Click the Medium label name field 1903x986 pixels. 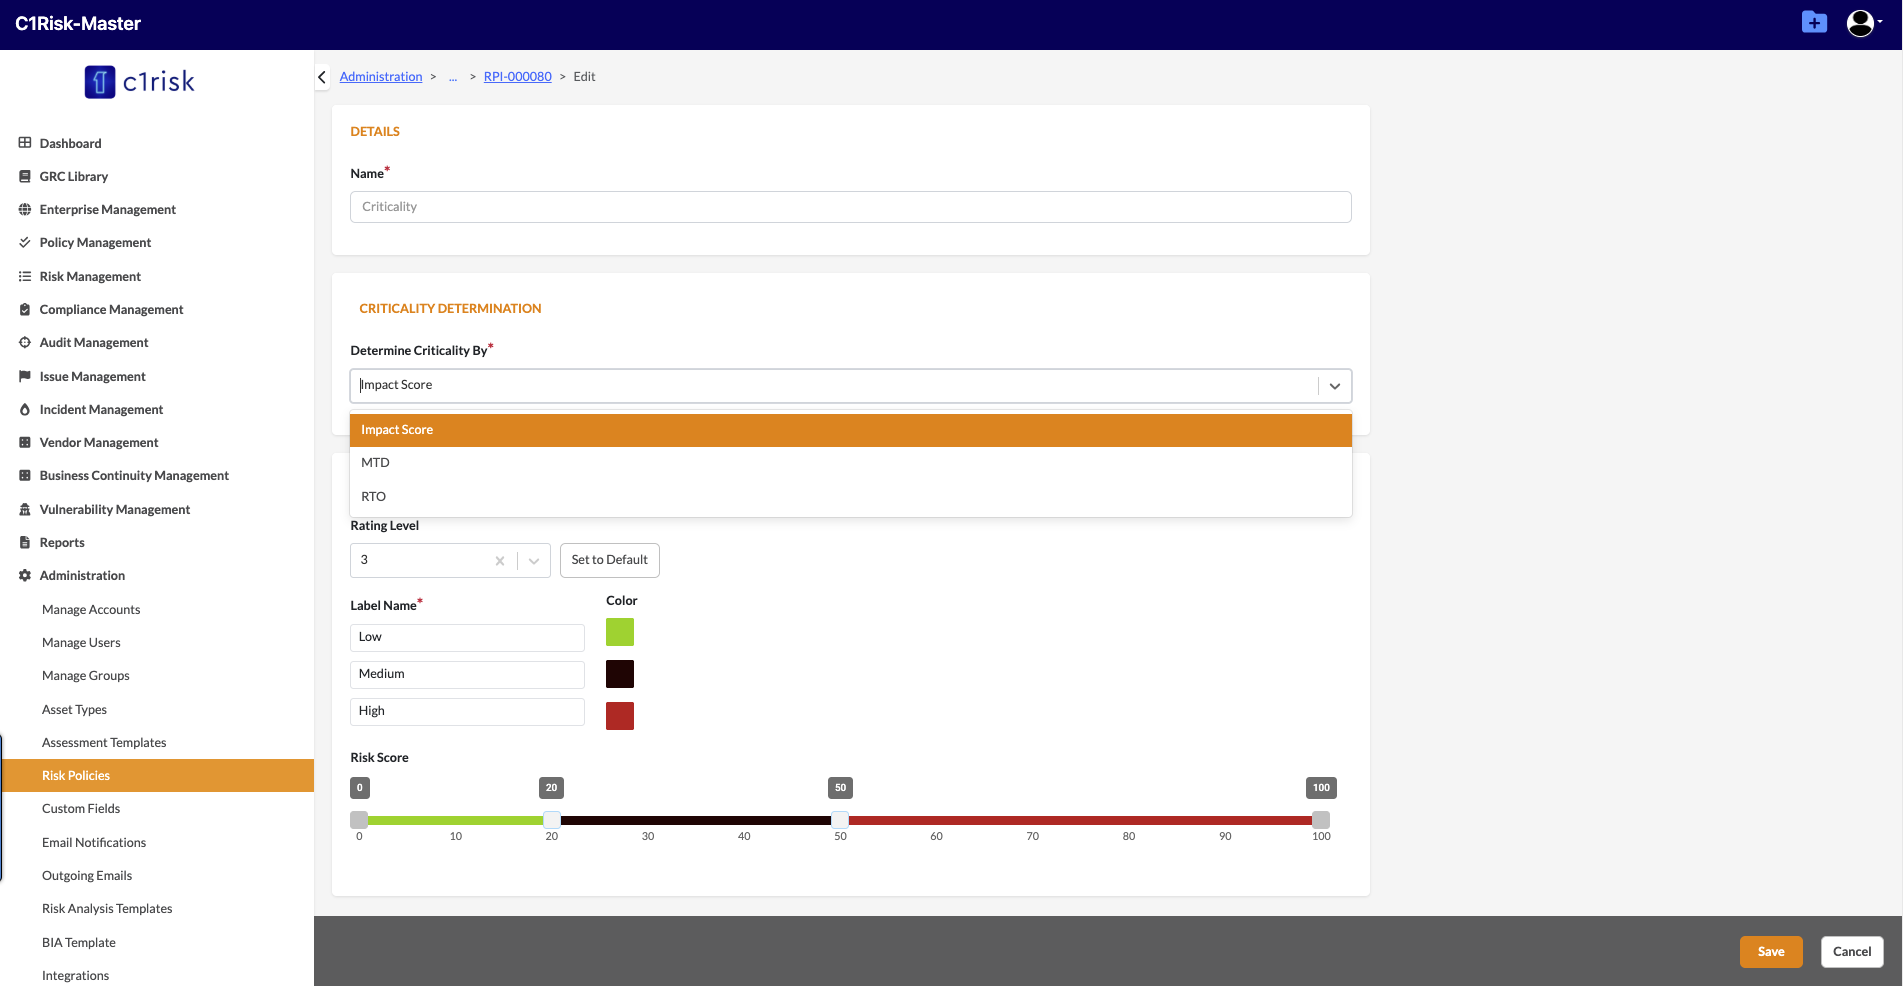coord(467,674)
